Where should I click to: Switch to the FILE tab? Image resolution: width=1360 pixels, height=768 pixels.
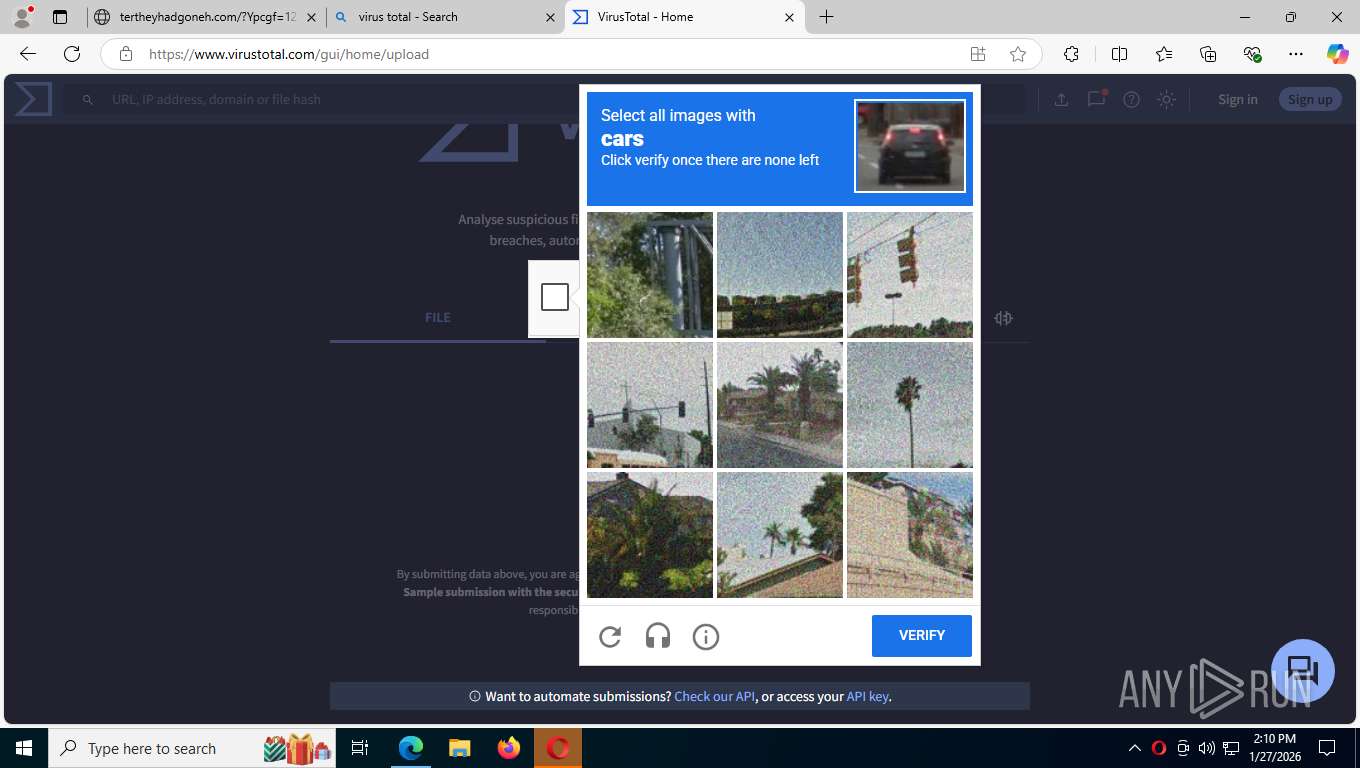(438, 317)
